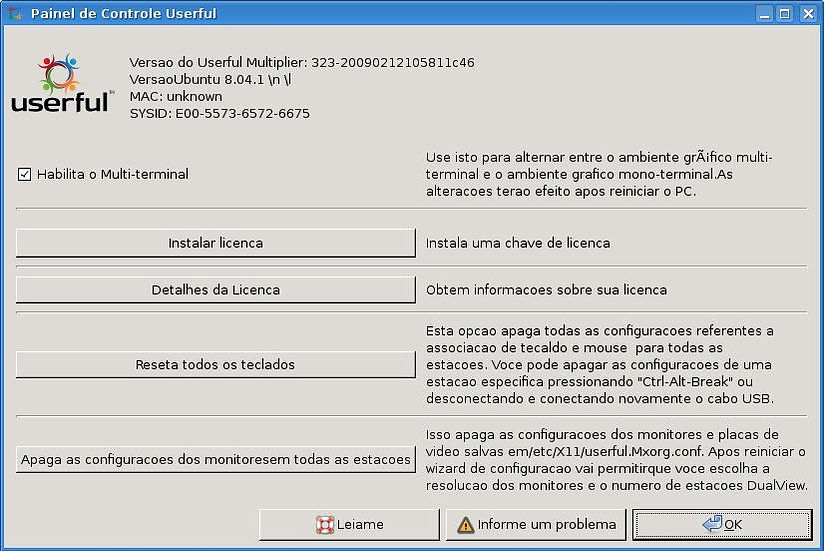
Task: Click the VersaoUbuntu 8.04.1 text
Action: (x=210, y=80)
